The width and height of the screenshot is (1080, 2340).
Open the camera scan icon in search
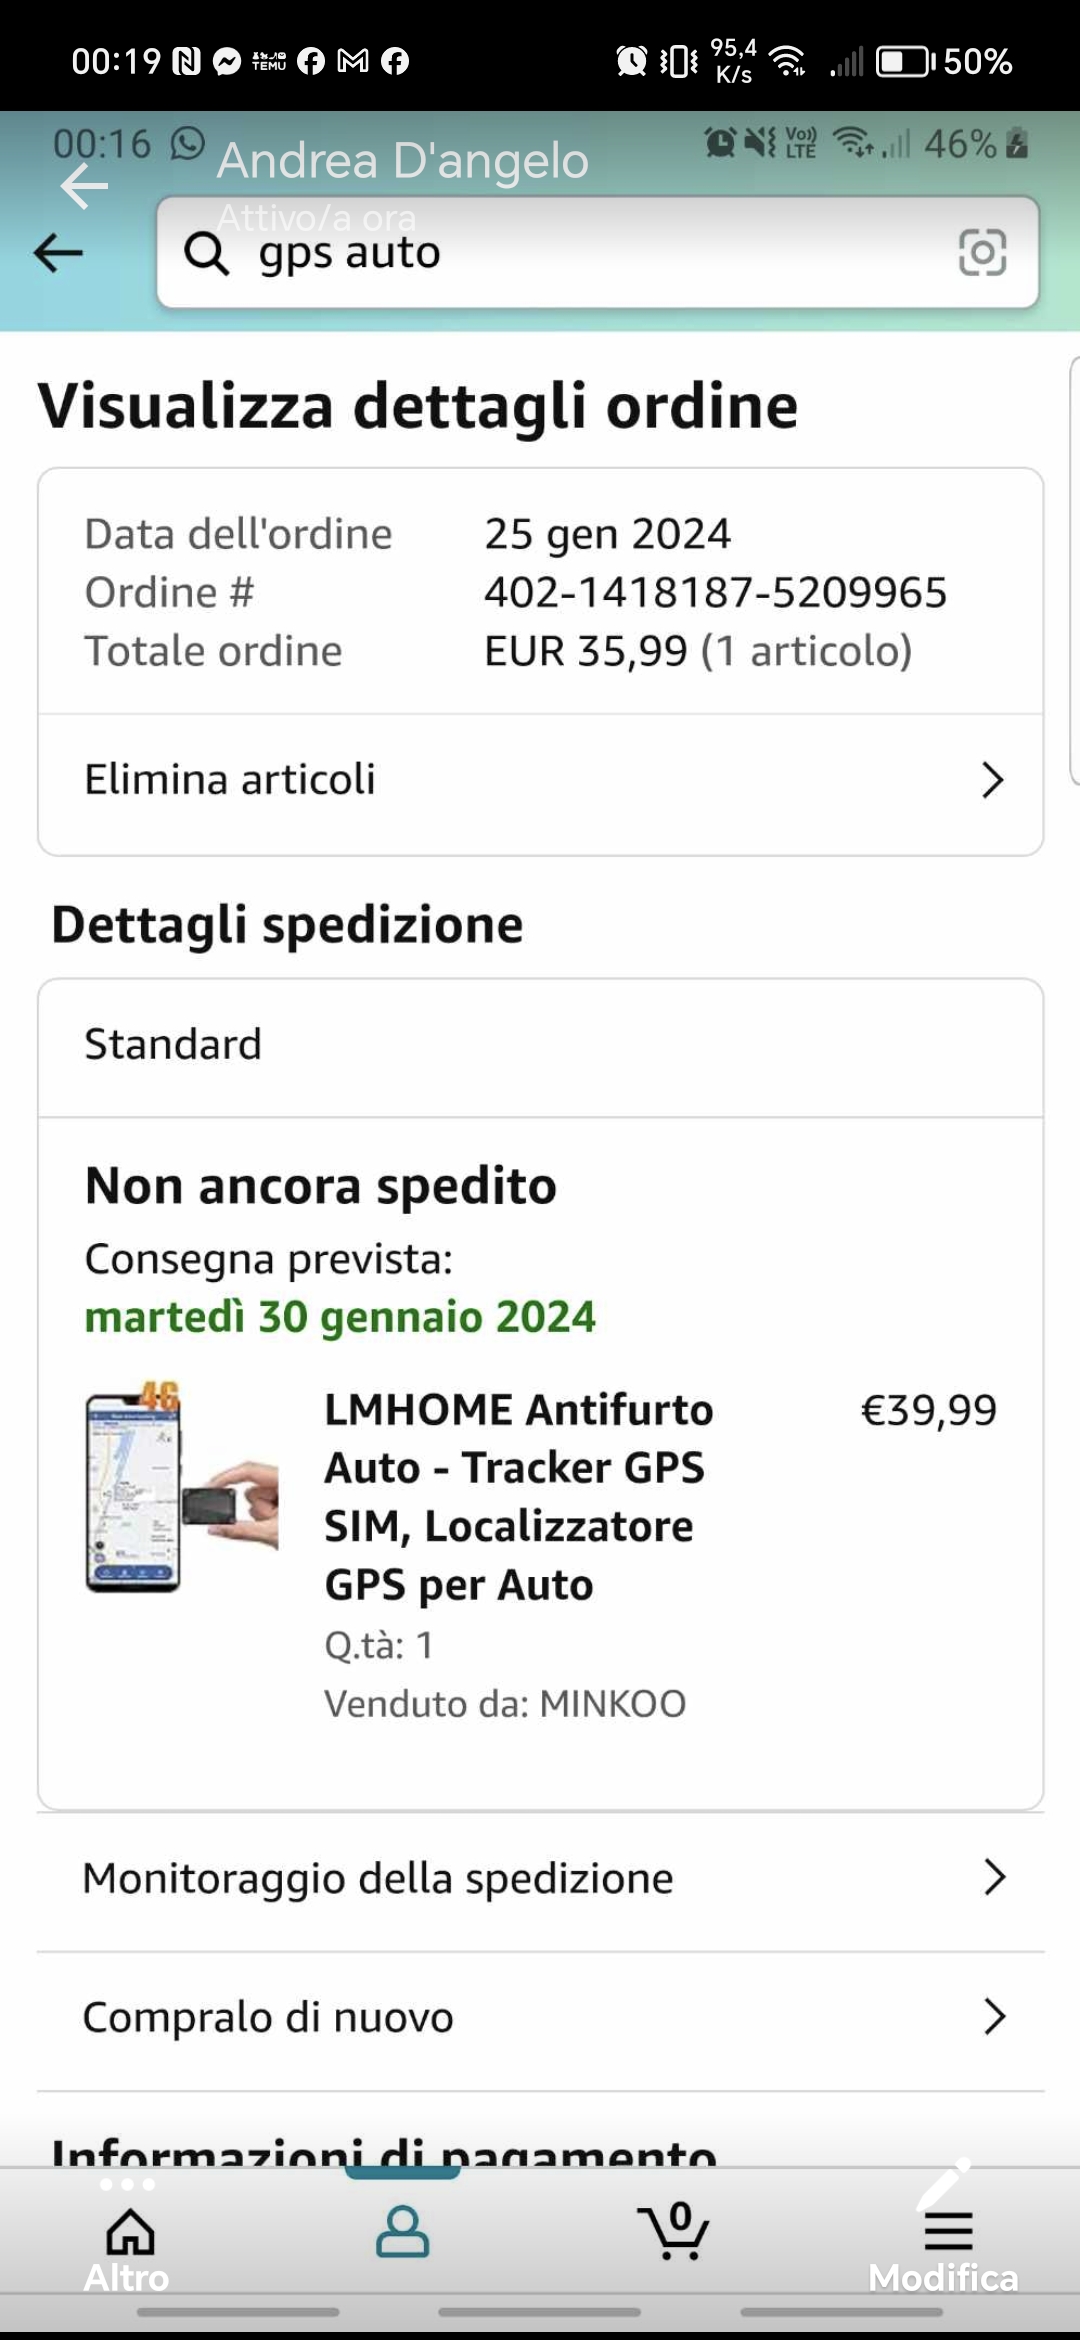[x=982, y=252]
